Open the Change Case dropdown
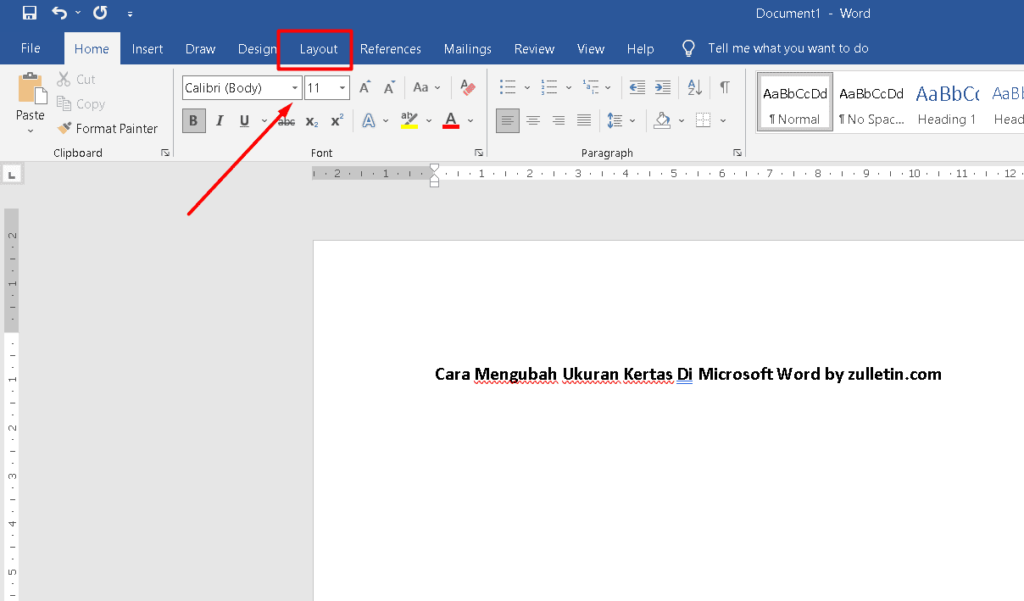The width and height of the screenshot is (1024, 601). point(427,88)
